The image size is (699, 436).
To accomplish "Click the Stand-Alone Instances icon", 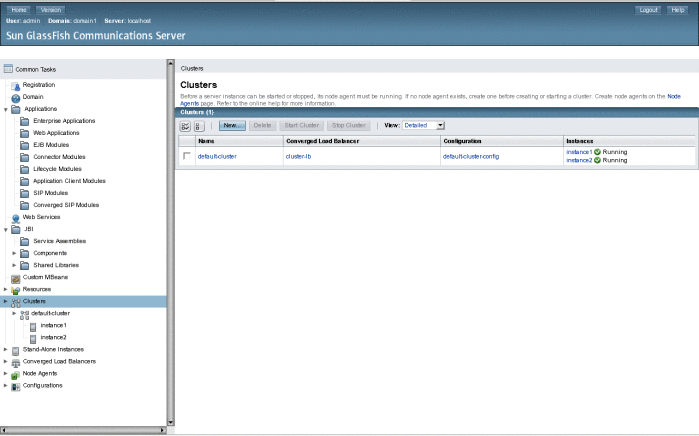I will [x=16, y=350].
